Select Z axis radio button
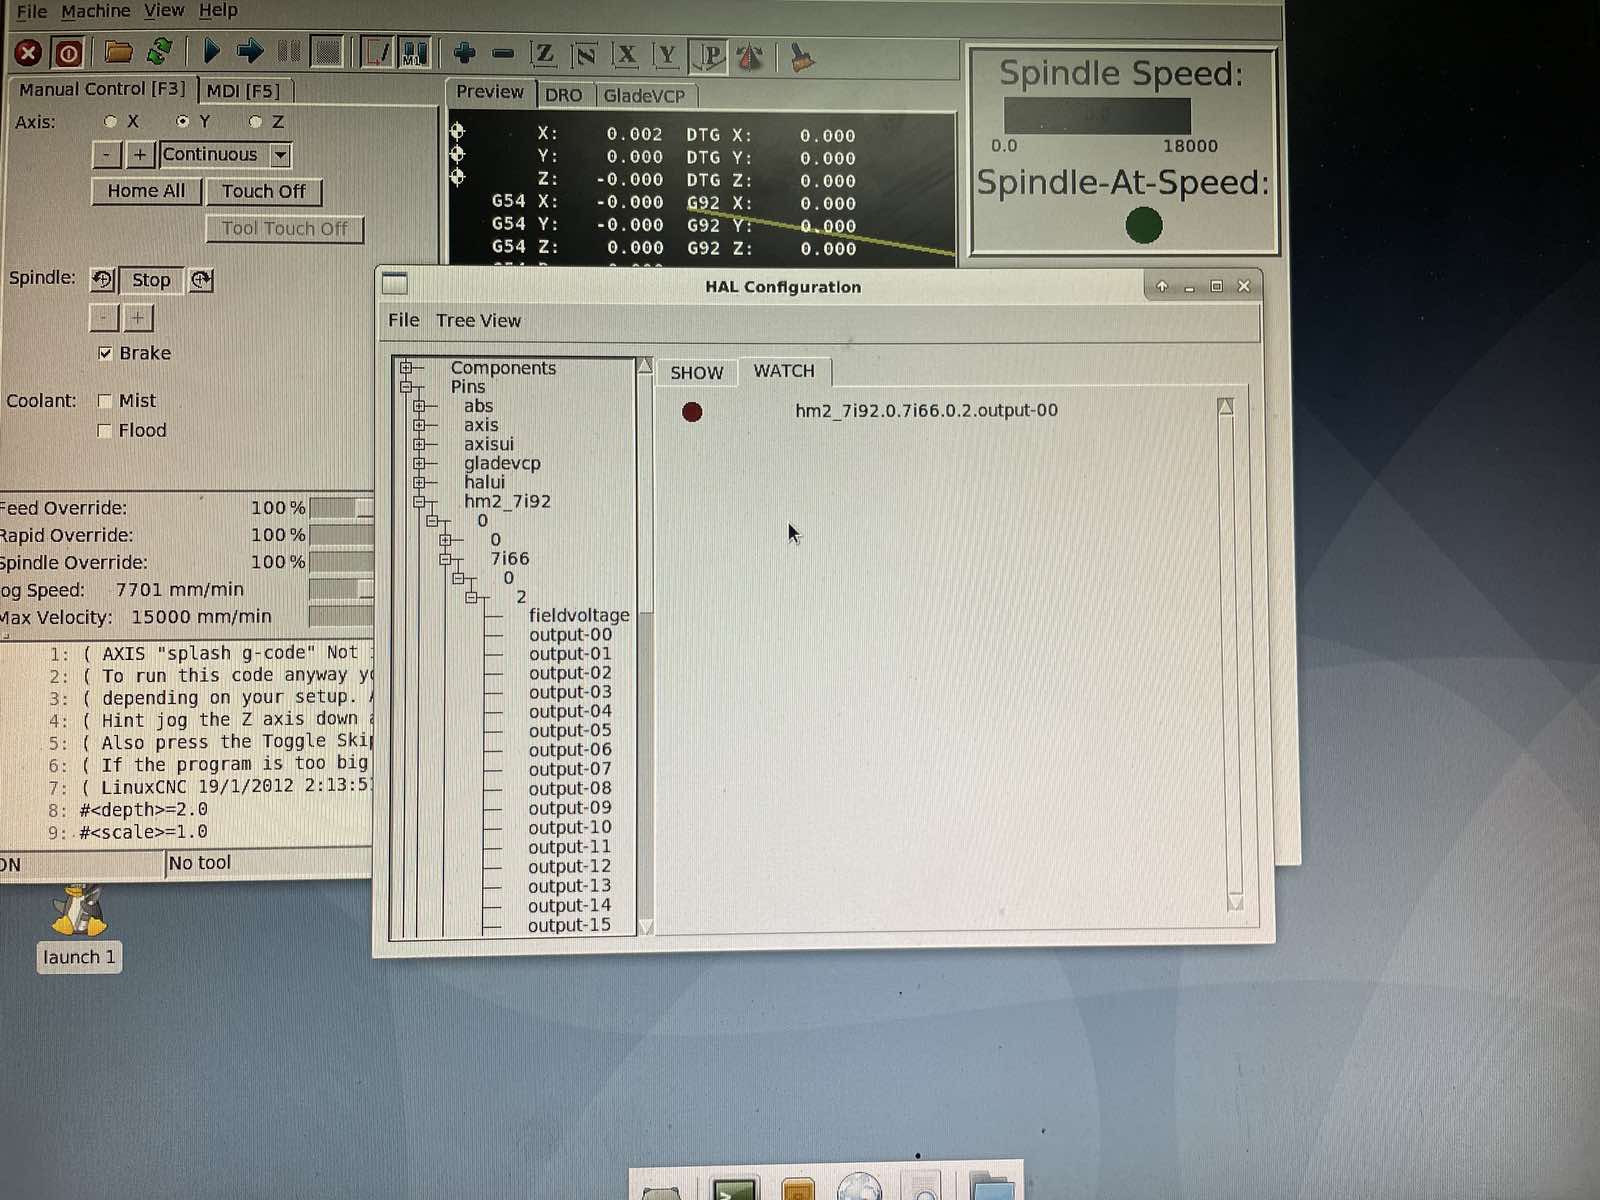The image size is (1600, 1200). (255, 122)
